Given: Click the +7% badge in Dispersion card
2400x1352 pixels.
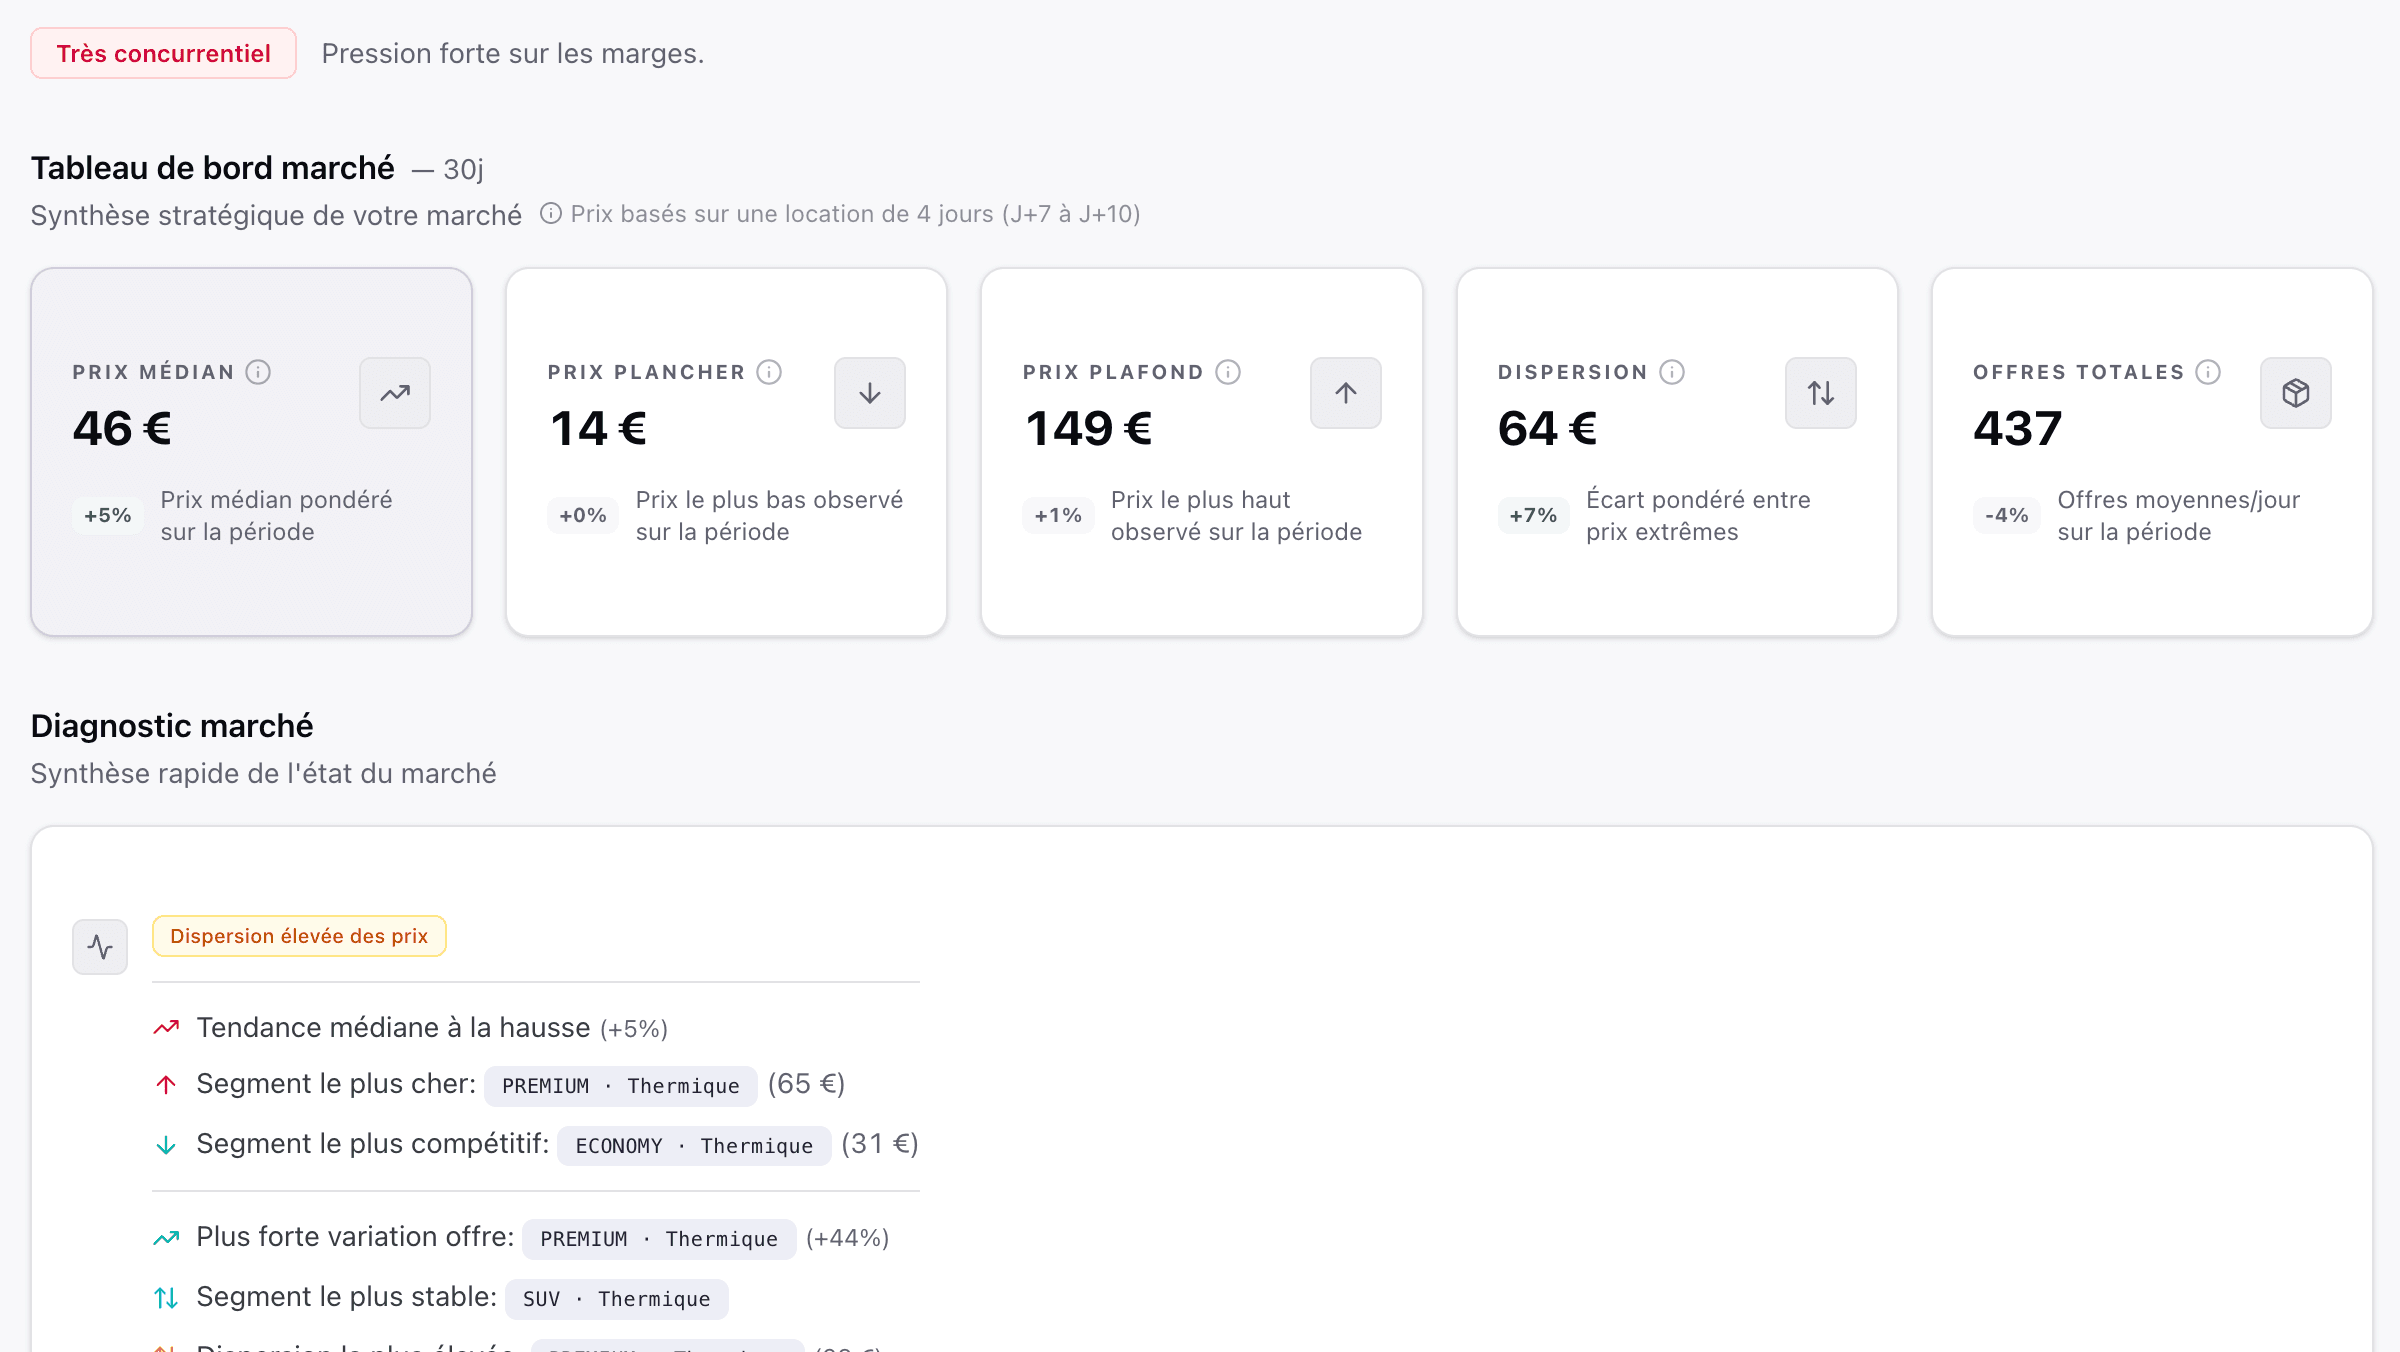Looking at the screenshot, I should coord(1533,515).
